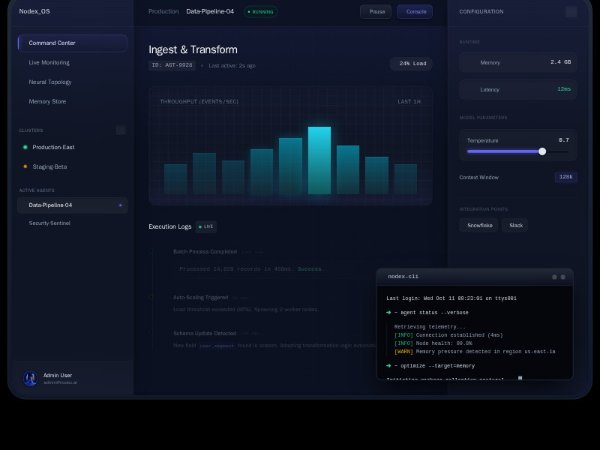Toggle the Snowflake integration chip

point(480,225)
